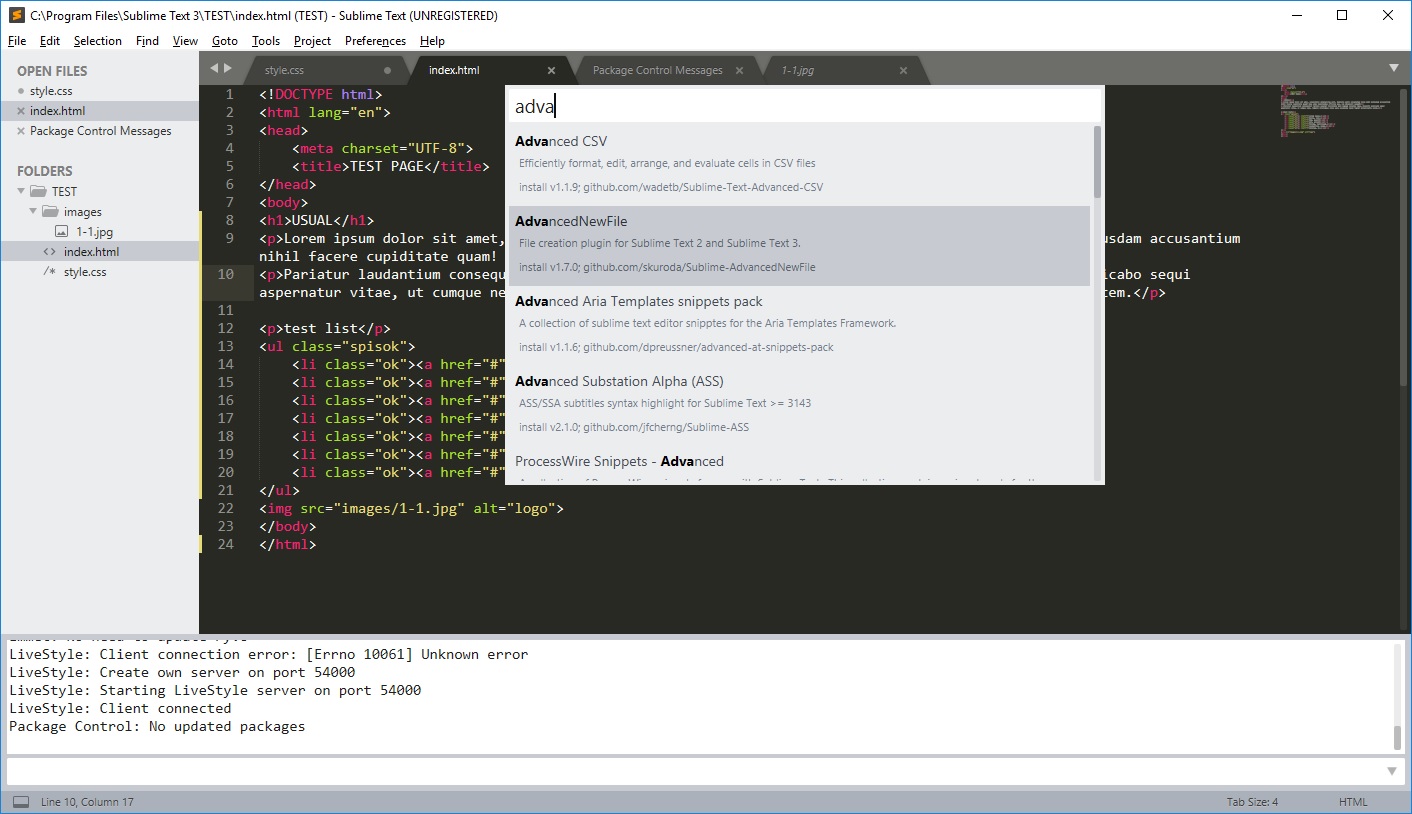This screenshot has width=1412, height=814.
Task: Click the unsaved-changes dot on style.css tab
Action: (x=388, y=70)
